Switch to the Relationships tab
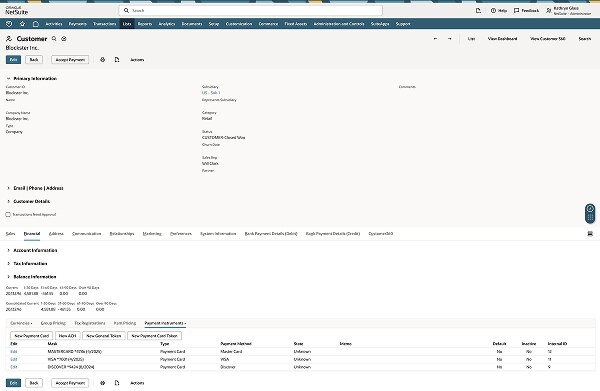 (x=122, y=234)
